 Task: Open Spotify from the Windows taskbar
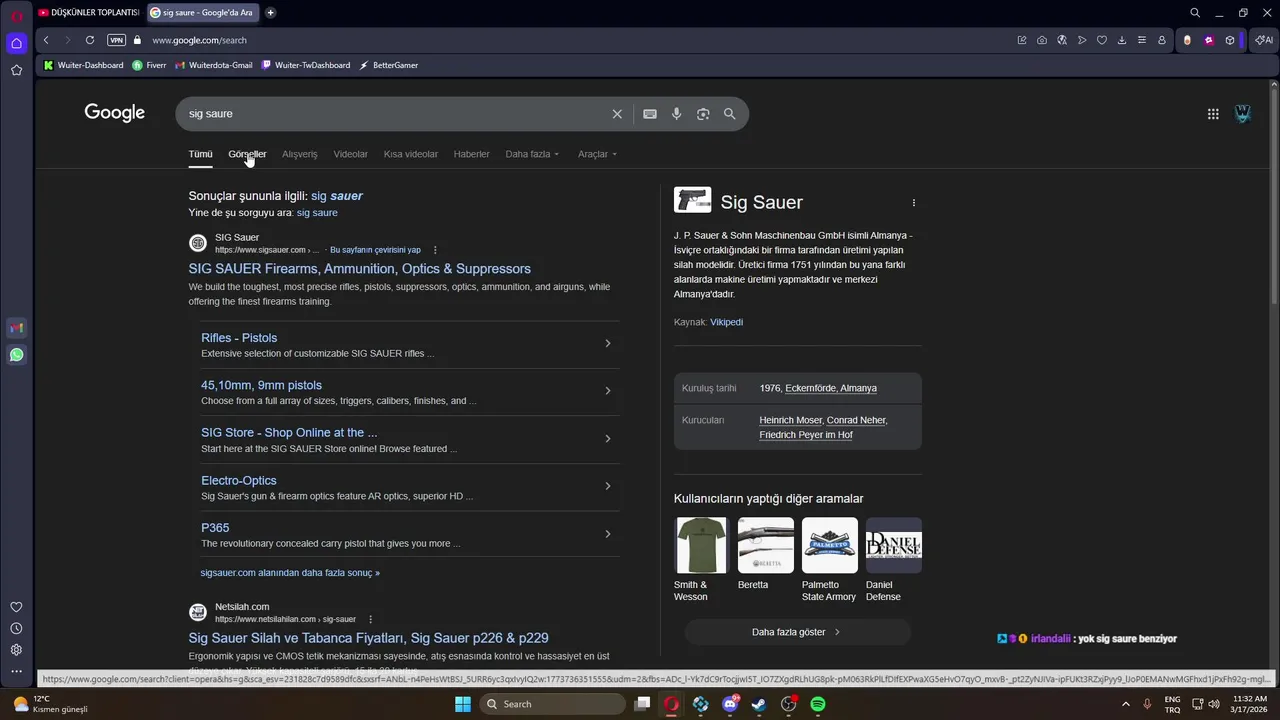(x=818, y=704)
